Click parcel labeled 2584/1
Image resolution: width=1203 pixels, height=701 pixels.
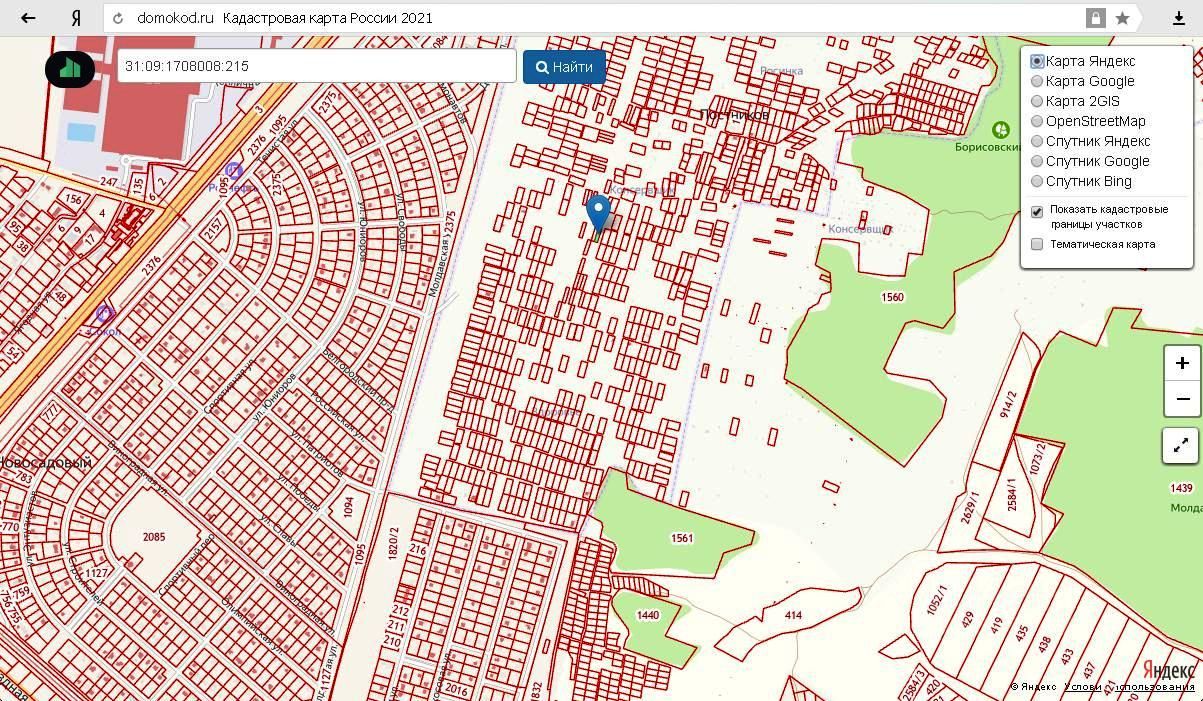[x=1011, y=496]
